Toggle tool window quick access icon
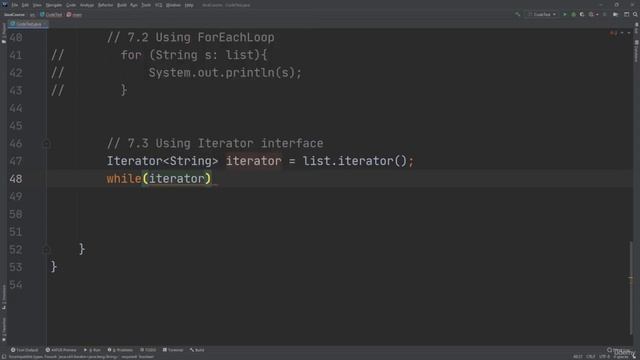The width and height of the screenshot is (640, 360). pos(3,356)
